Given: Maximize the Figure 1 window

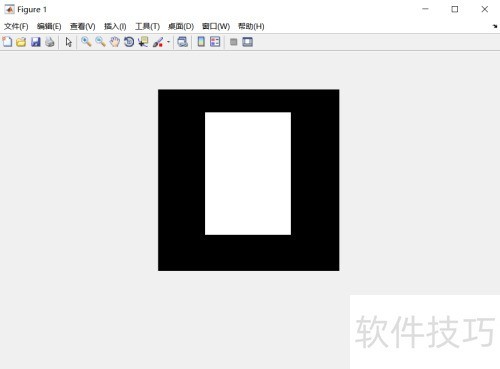Looking at the screenshot, I should pos(455,9).
